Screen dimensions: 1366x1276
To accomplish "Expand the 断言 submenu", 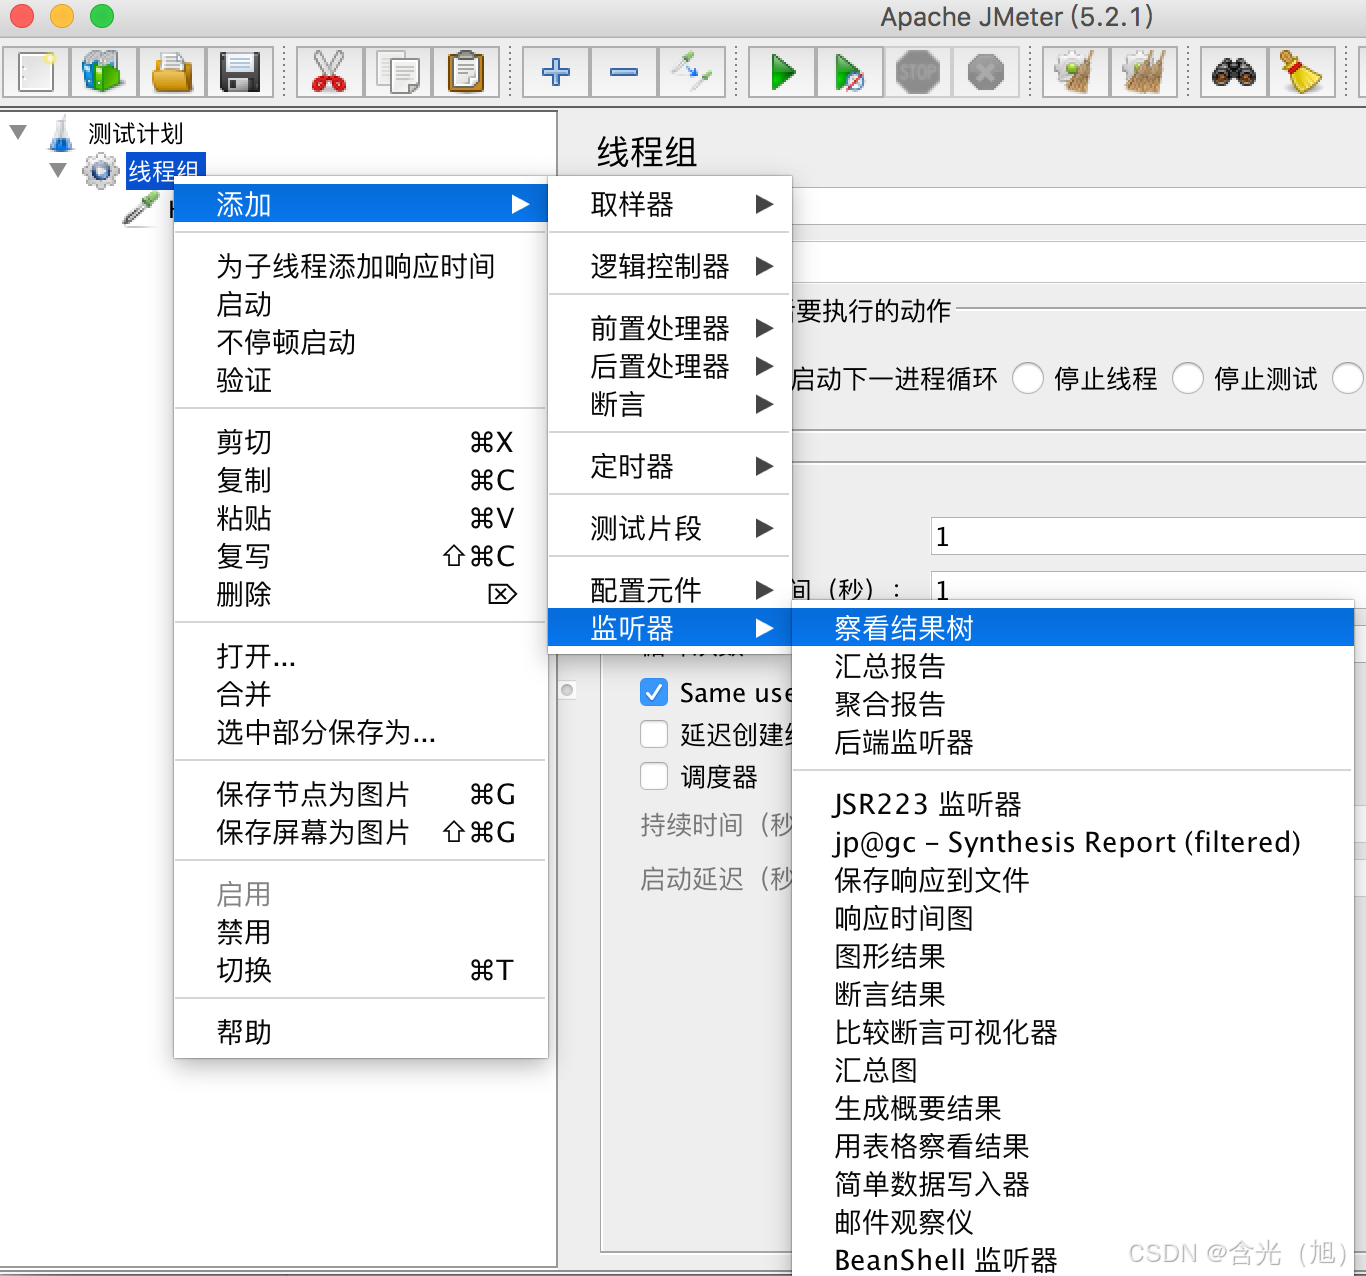I will 670,404.
